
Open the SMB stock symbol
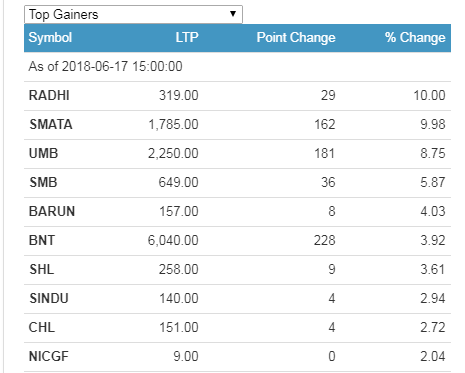(x=43, y=183)
